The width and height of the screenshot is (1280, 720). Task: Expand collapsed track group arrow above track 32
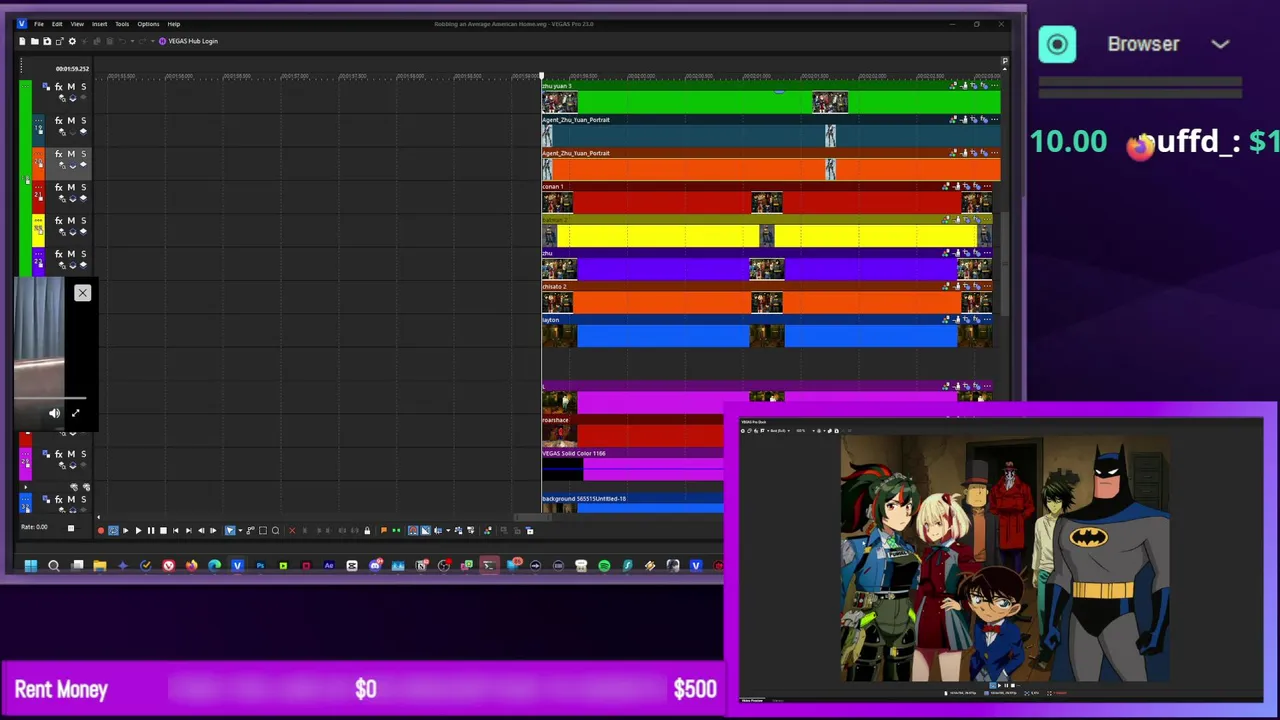[x=25, y=487]
